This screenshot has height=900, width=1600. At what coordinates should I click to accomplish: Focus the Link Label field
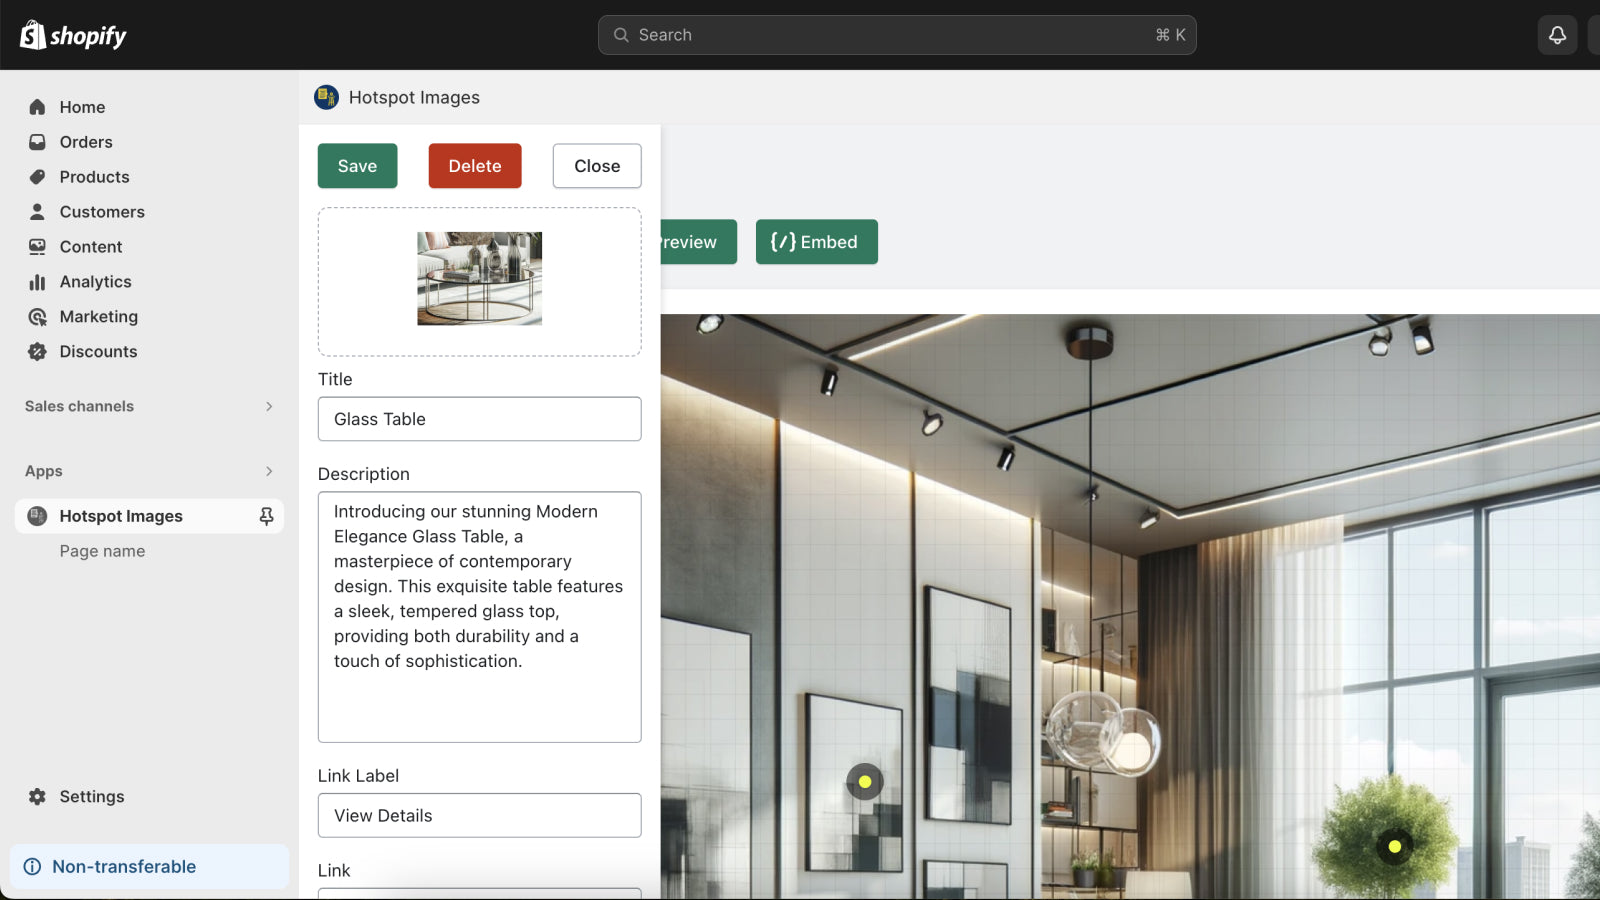click(x=479, y=815)
